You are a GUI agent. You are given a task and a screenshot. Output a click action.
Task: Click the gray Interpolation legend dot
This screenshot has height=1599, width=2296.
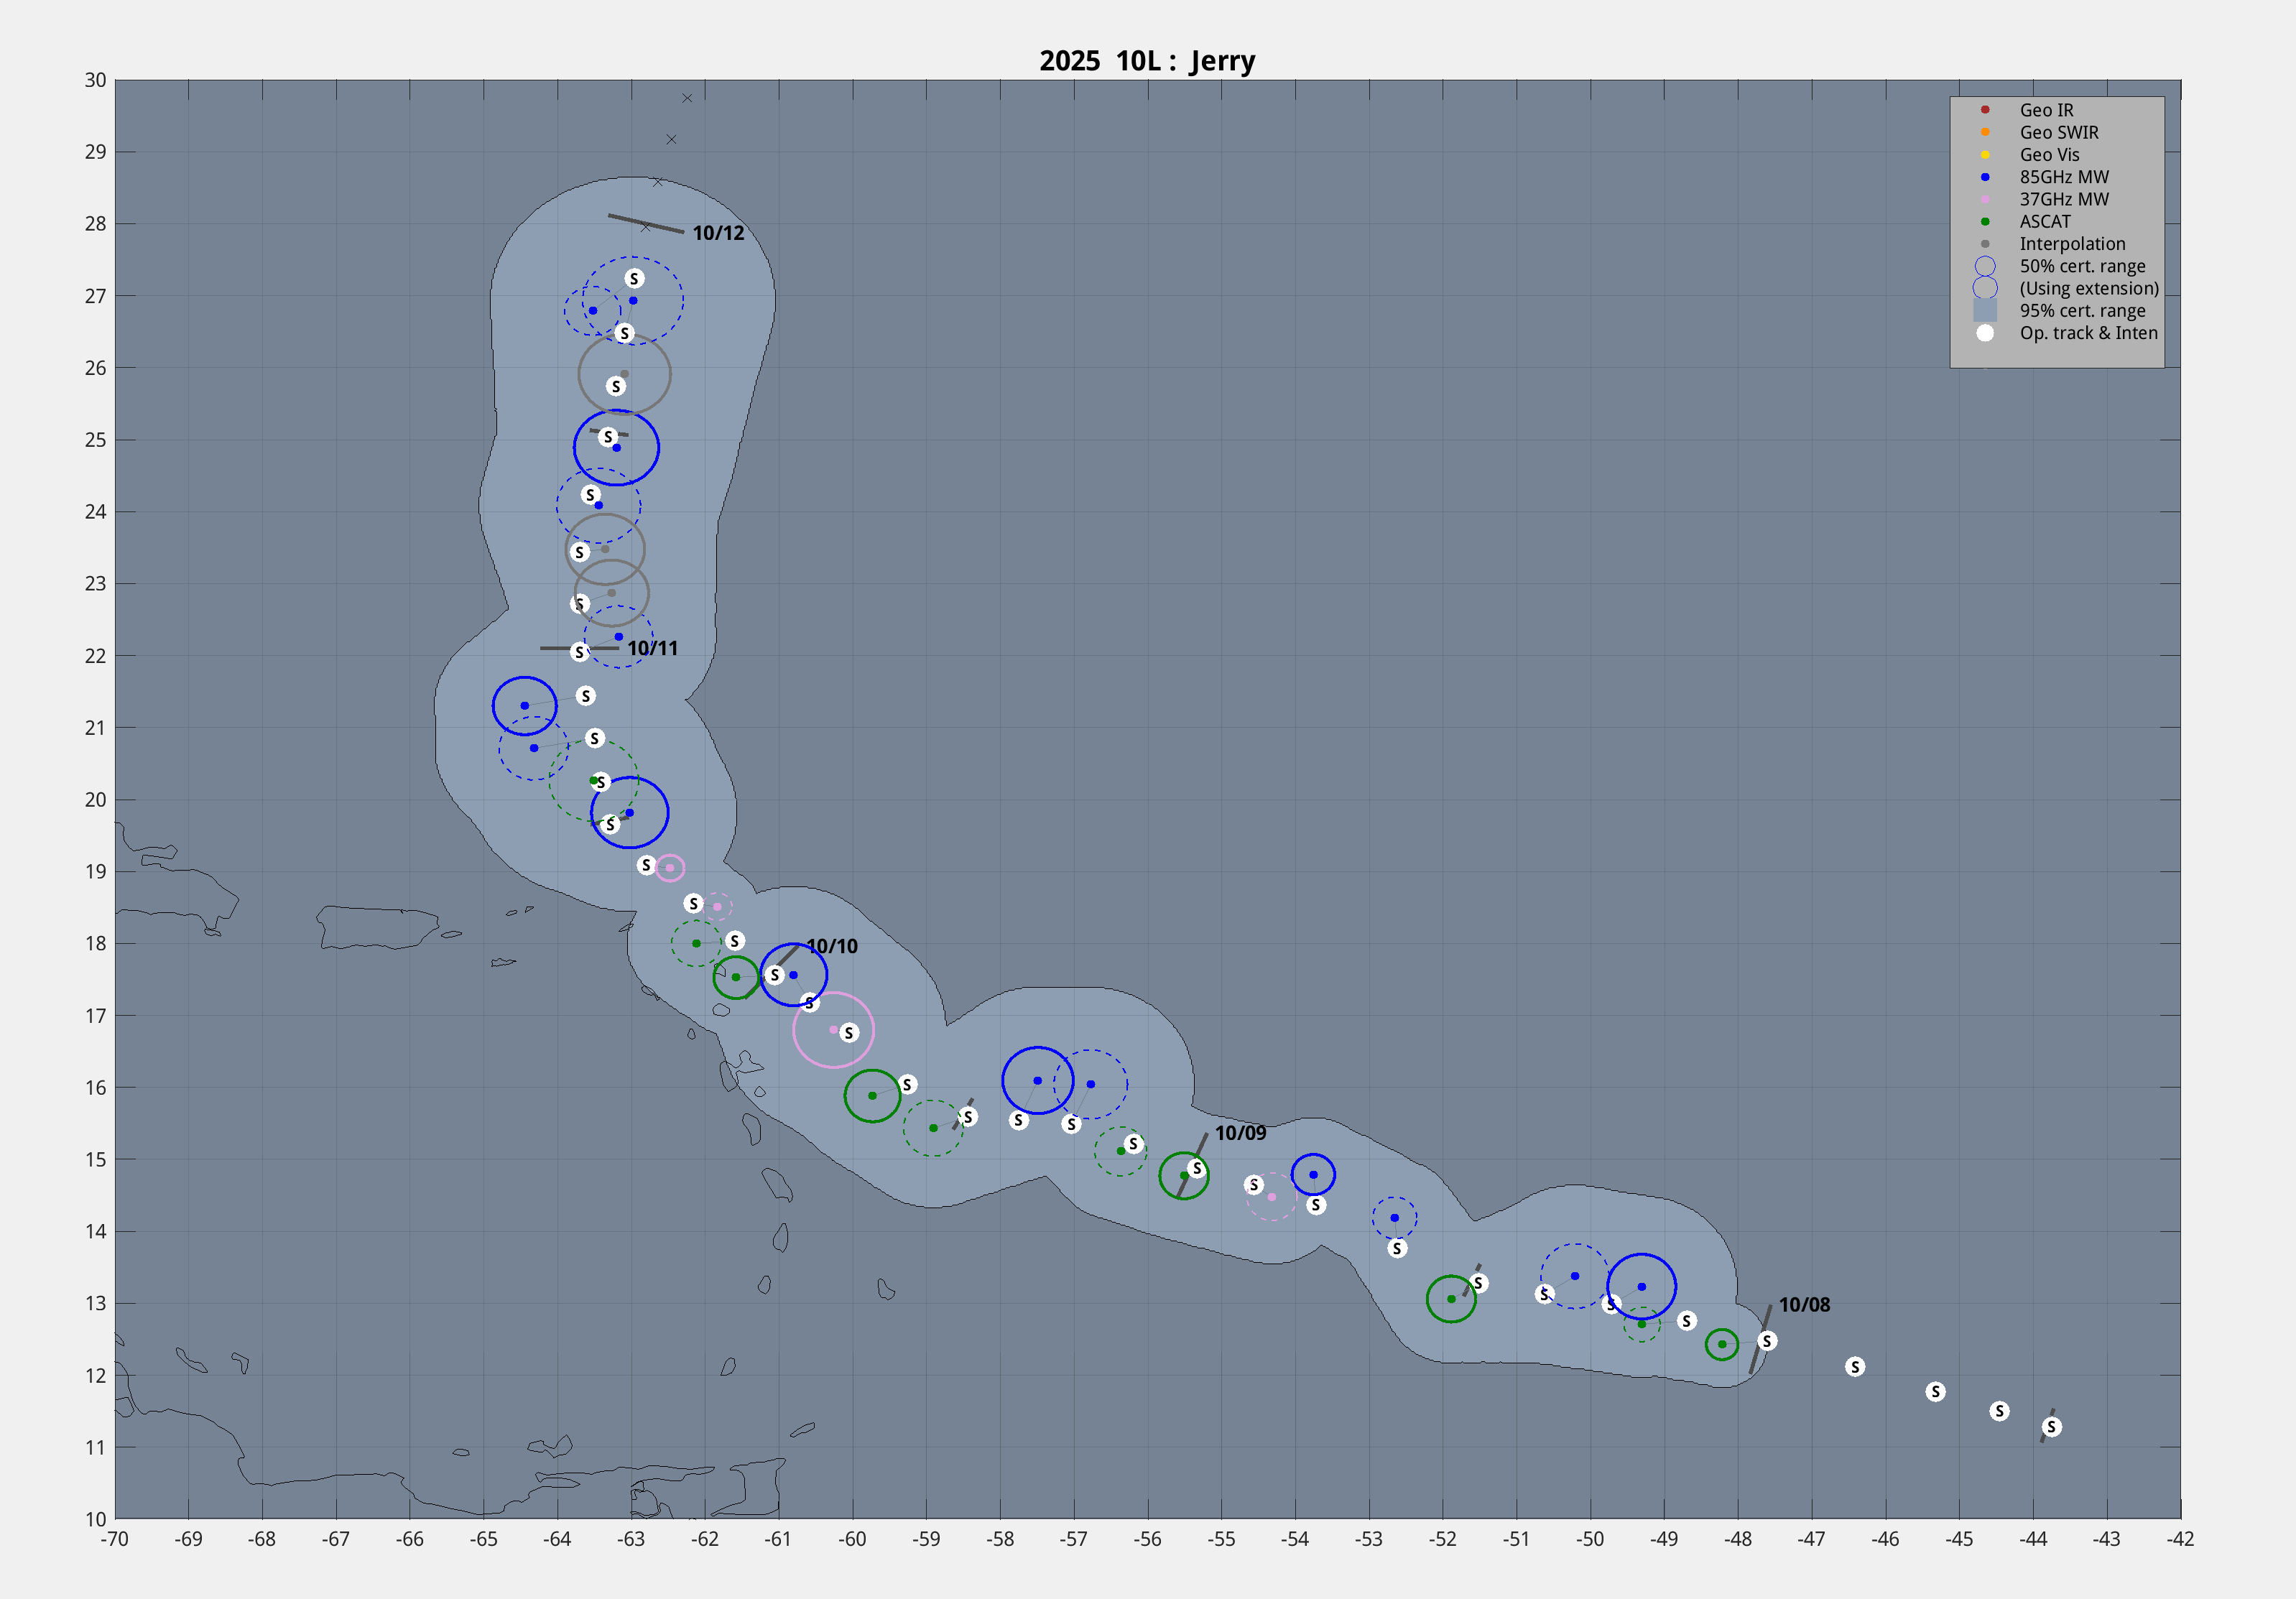click(1985, 244)
